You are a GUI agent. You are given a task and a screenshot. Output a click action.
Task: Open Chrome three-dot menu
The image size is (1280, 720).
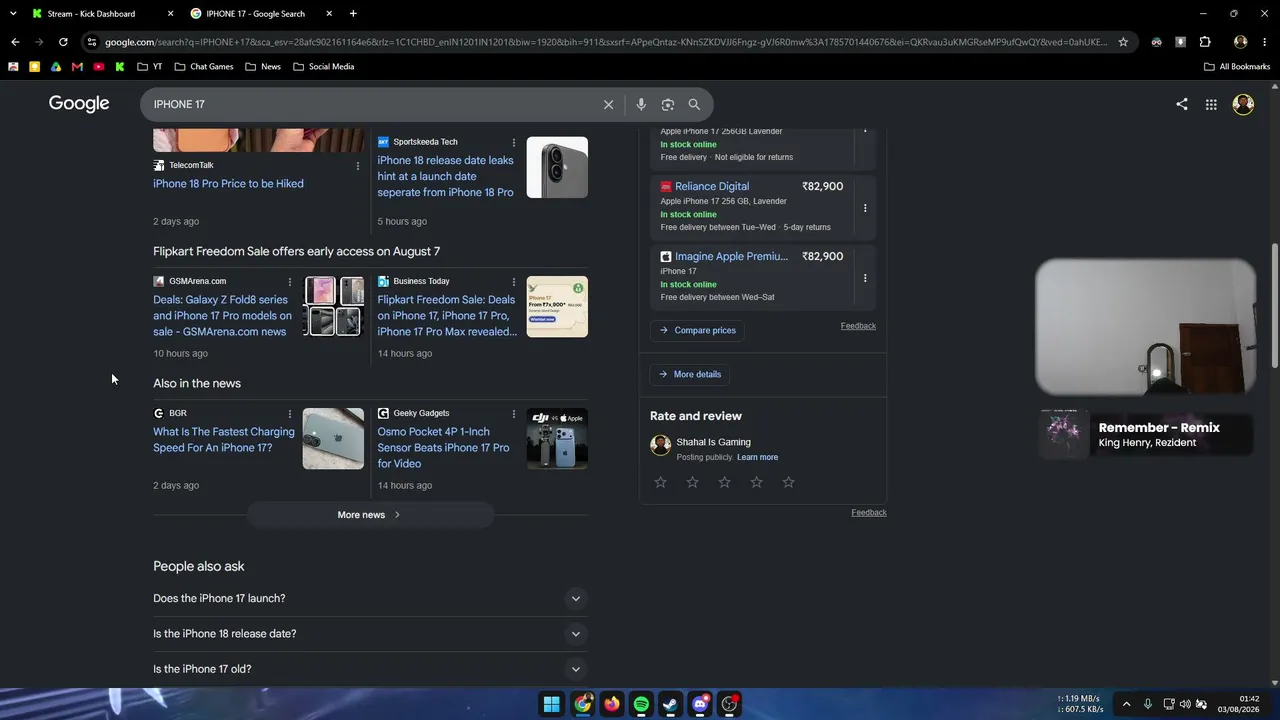pyautogui.click(x=1265, y=42)
